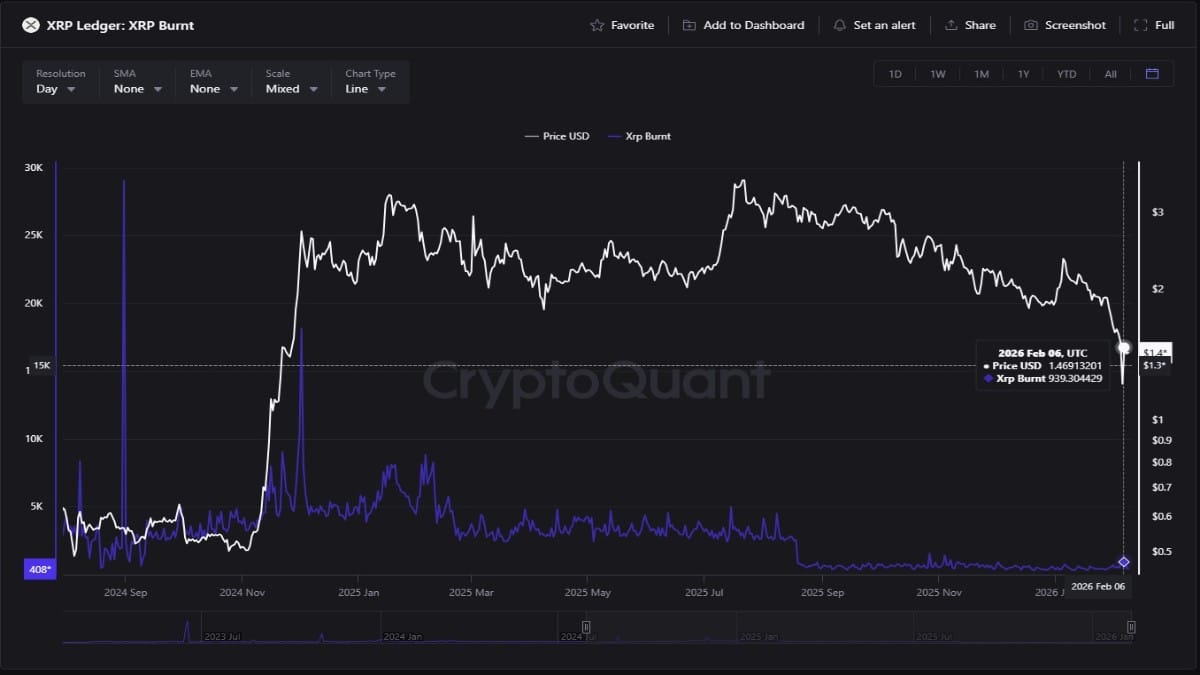The image size is (1200, 675).
Task: Click the Add to Dashboard icon
Action: pyautogui.click(x=689, y=25)
